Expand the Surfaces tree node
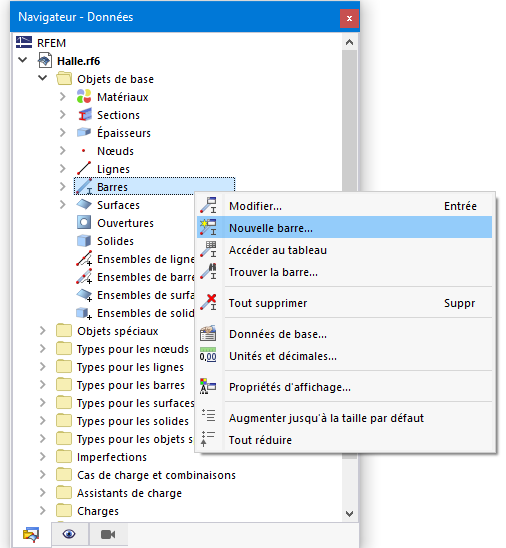This screenshot has height=548, width=506. (63, 204)
